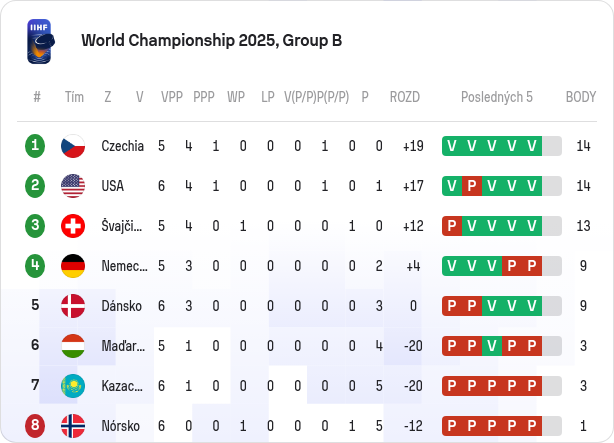Click the Germany flag icon
The height and width of the screenshot is (443, 614).
point(73,266)
